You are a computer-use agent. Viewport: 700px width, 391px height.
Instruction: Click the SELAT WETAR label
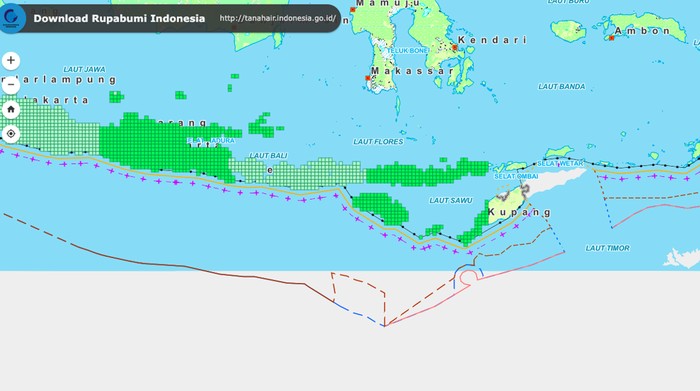click(560, 163)
